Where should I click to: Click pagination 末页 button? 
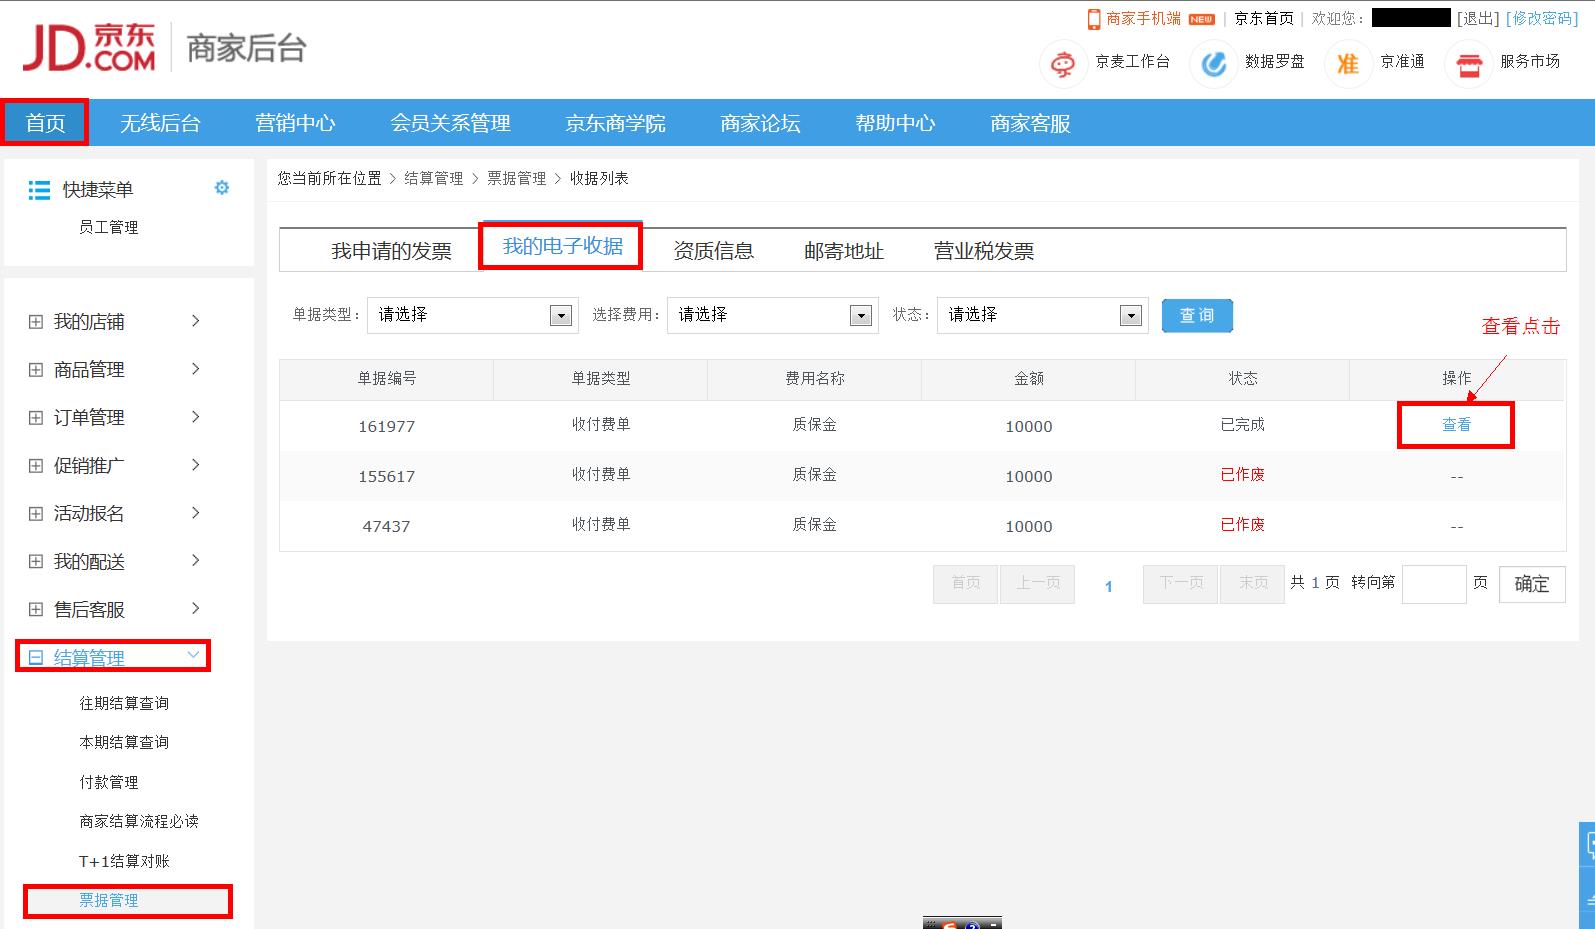click(1253, 583)
